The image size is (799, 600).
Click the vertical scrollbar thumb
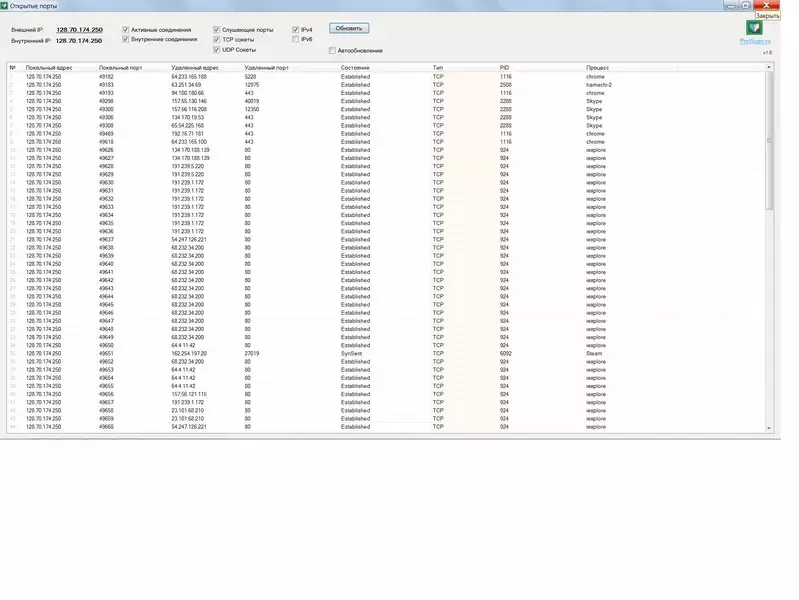(769, 140)
